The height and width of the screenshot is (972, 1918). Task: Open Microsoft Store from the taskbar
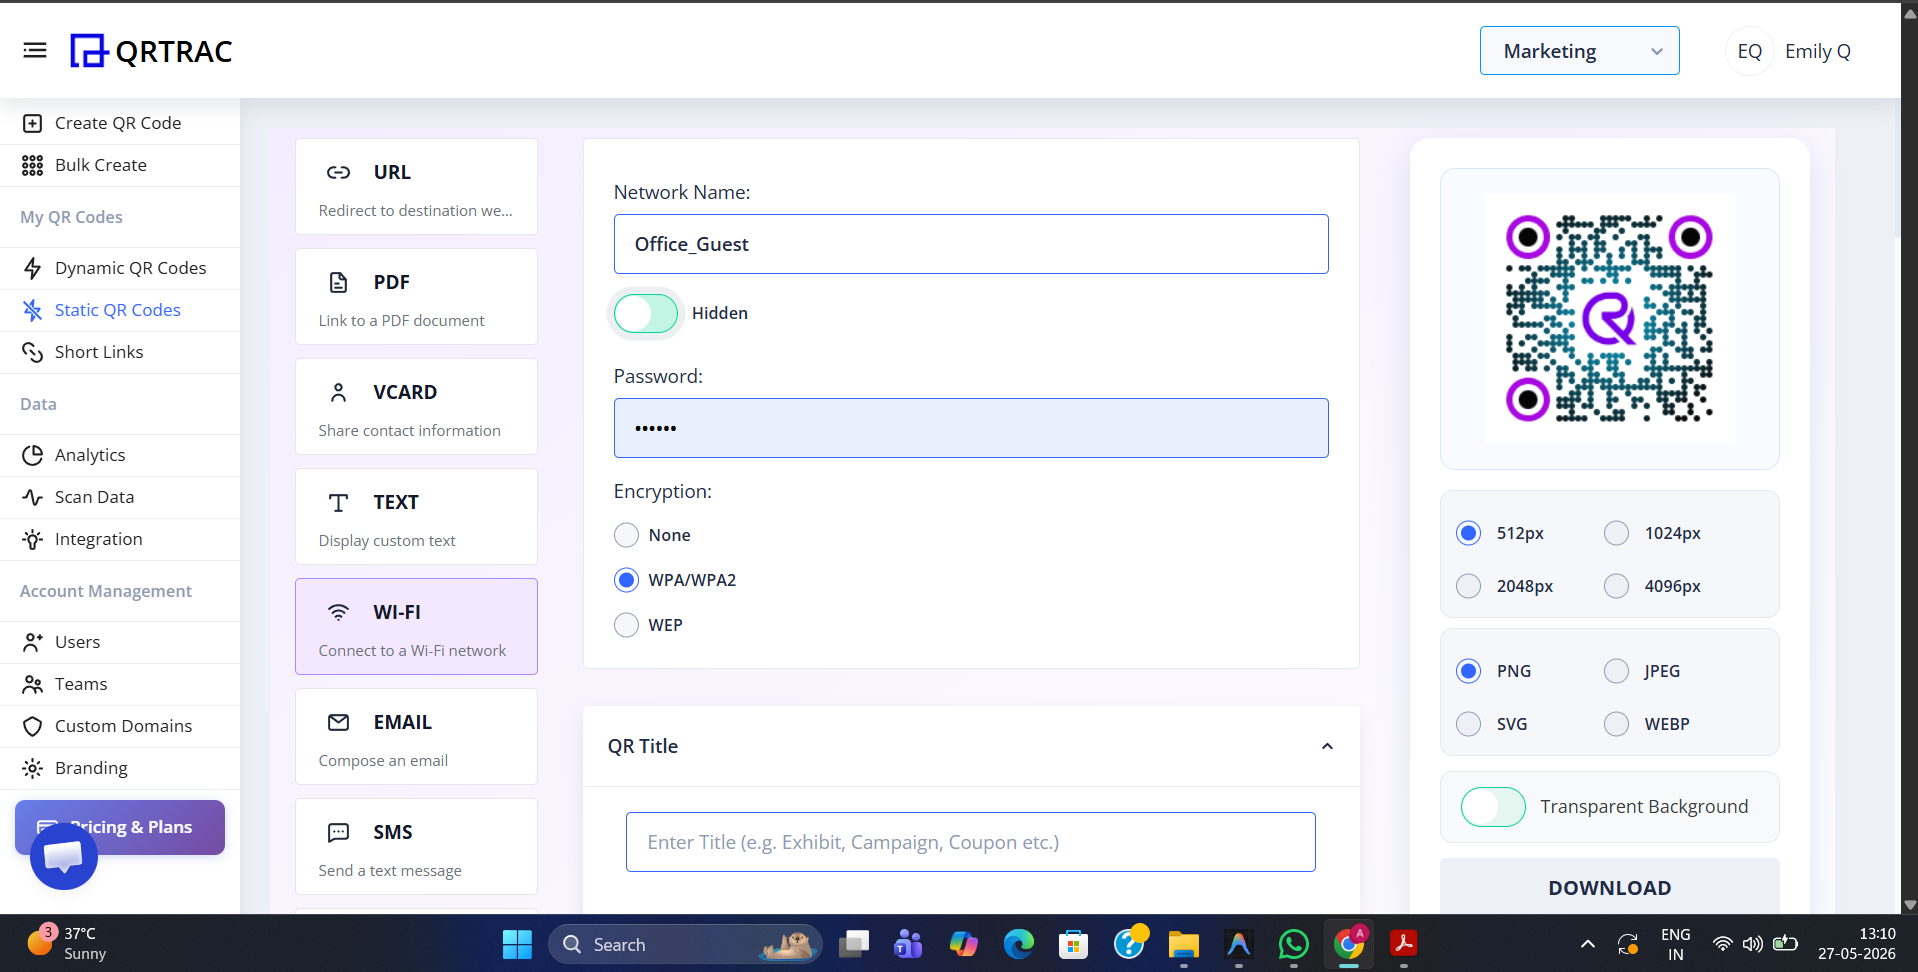(x=1073, y=944)
